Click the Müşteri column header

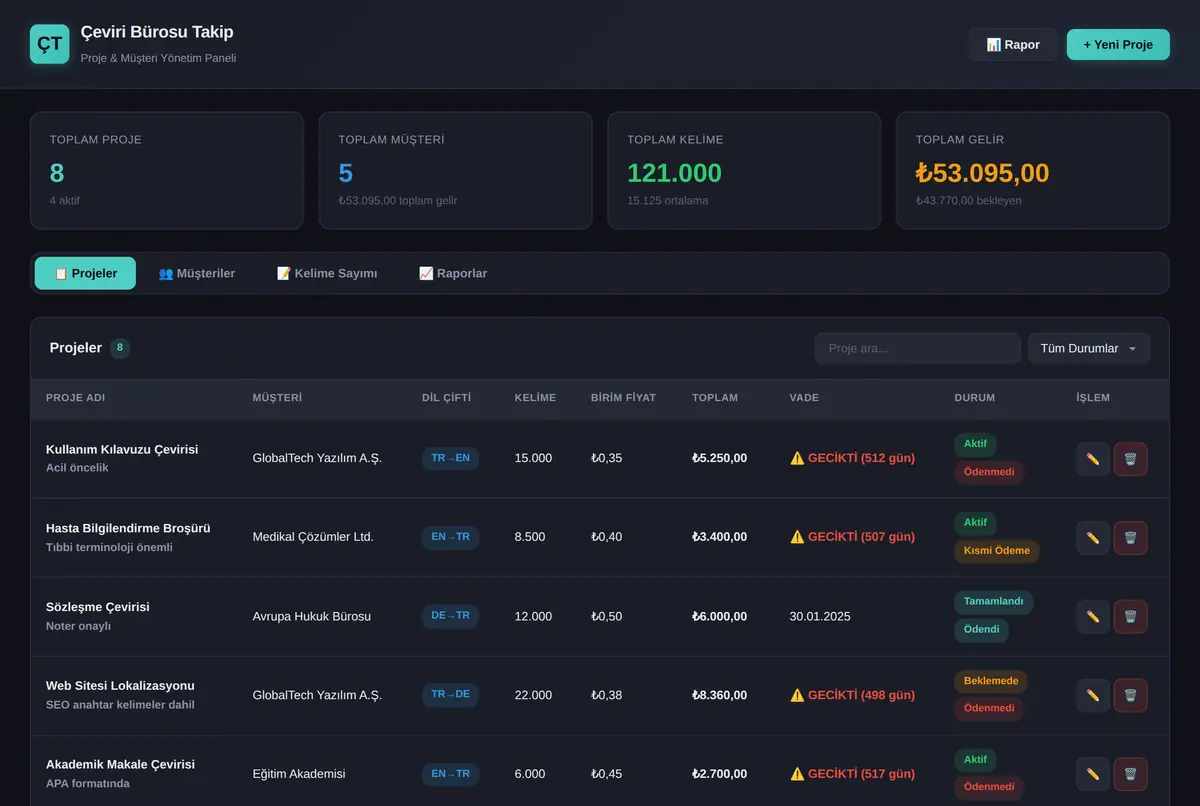coord(277,398)
